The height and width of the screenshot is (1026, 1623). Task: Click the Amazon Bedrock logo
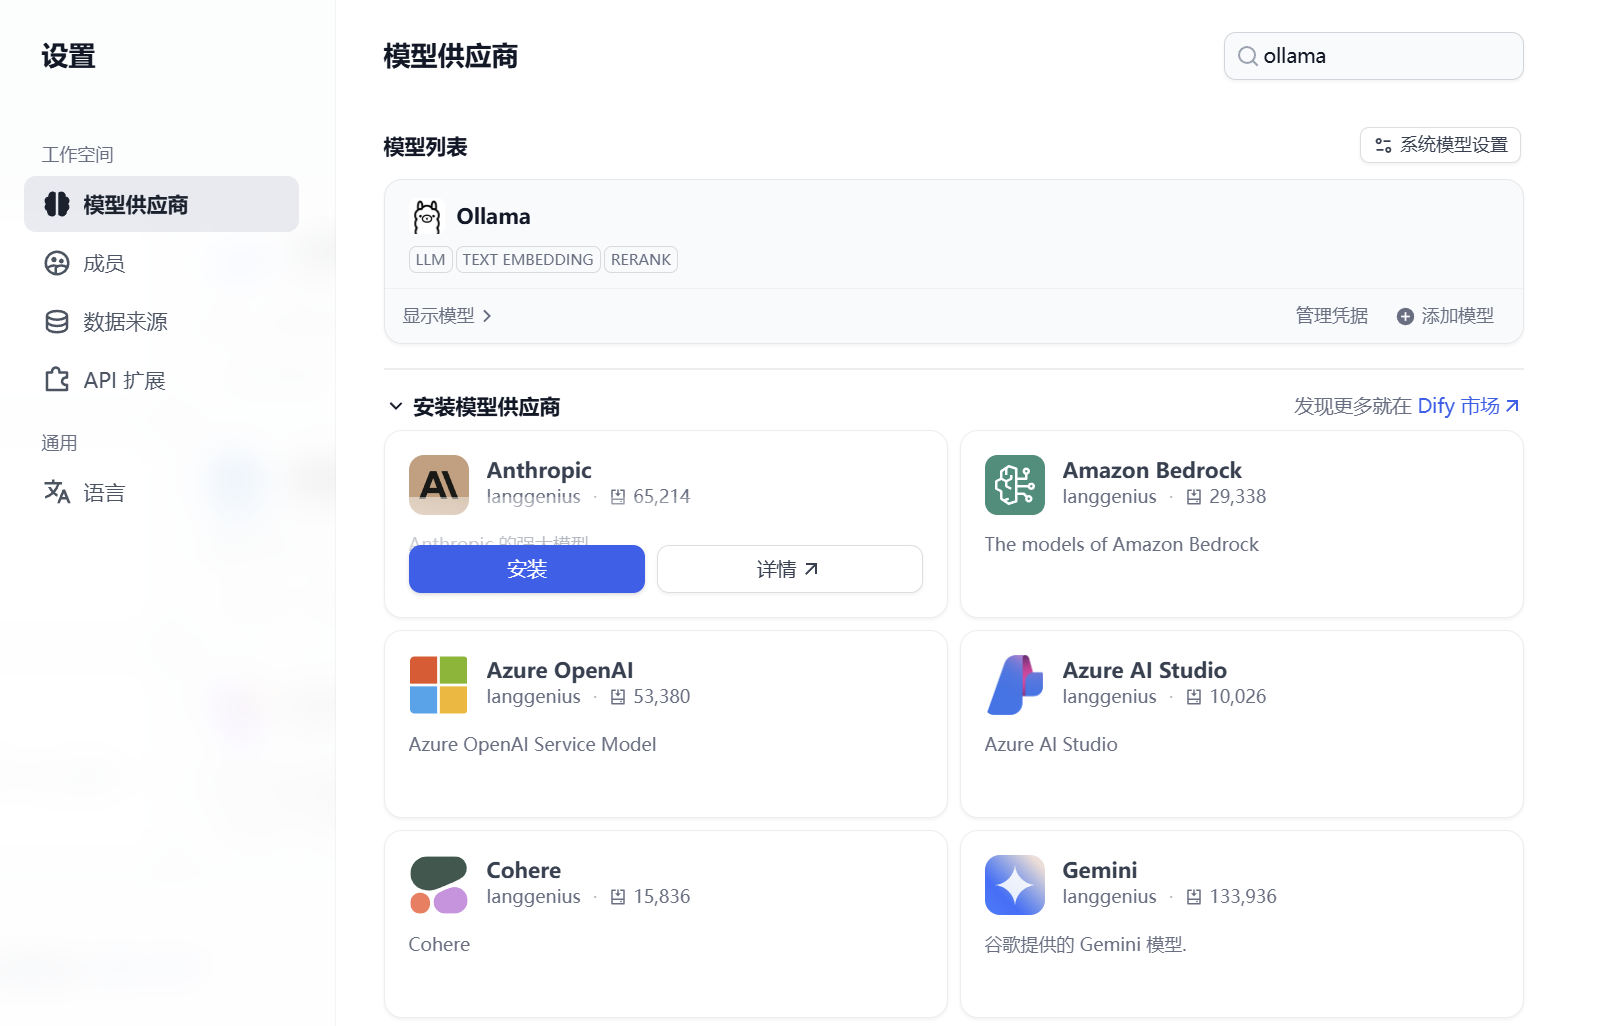click(x=1015, y=485)
